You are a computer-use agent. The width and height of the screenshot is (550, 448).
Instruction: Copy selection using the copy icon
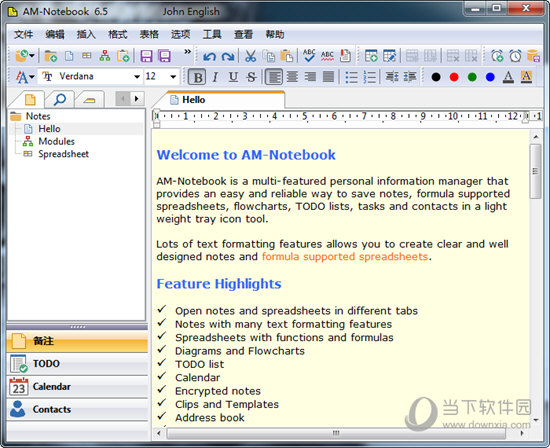pyautogui.click(x=269, y=56)
